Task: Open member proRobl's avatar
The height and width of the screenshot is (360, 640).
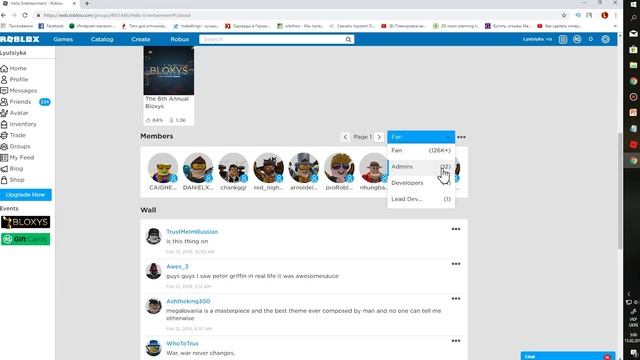Action: (x=339, y=167)
